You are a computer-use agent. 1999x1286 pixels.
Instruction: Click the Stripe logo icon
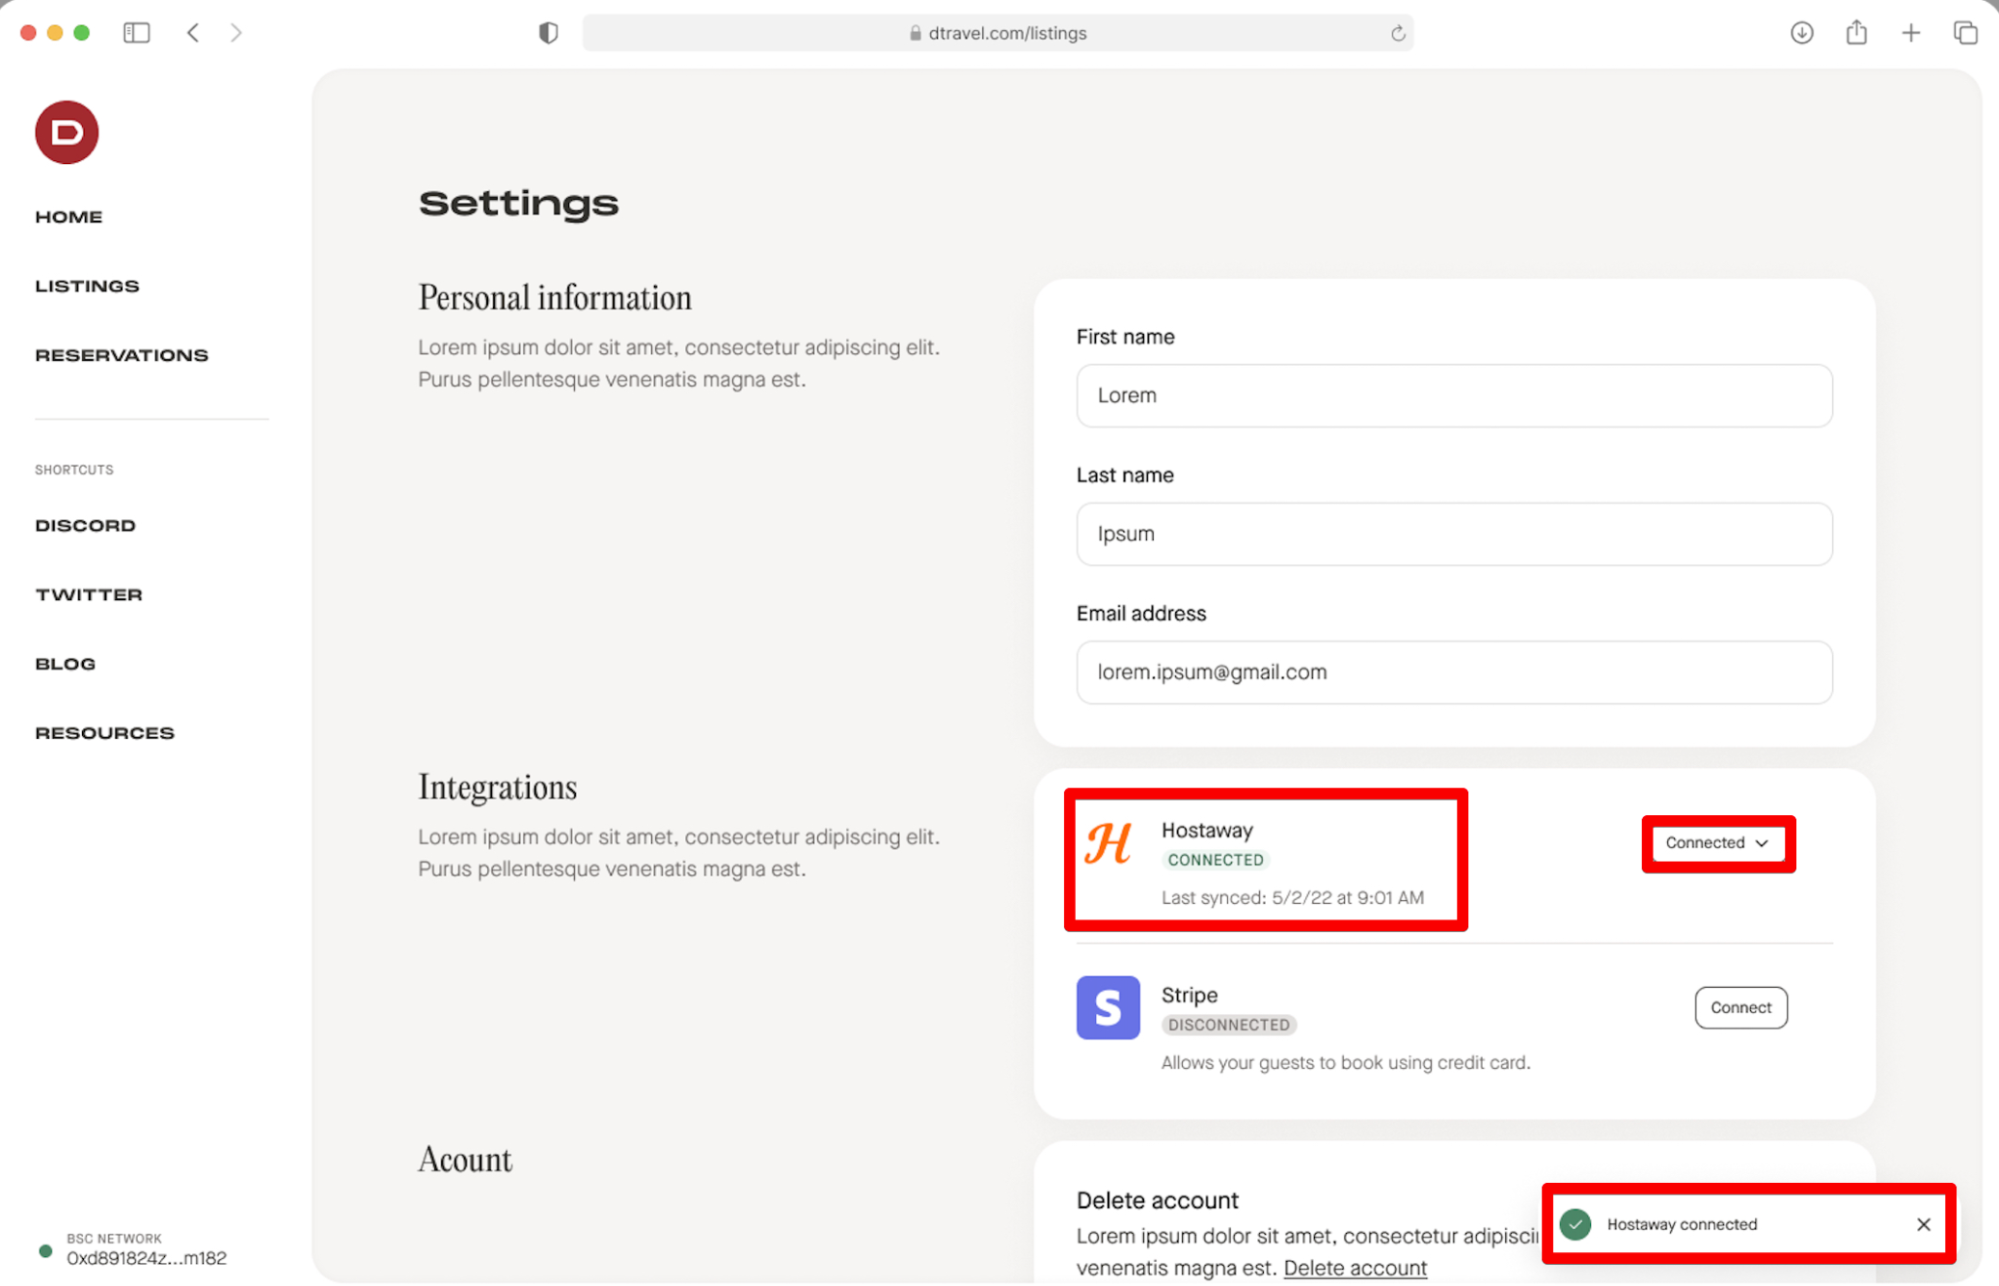click(x=1108, y=1007)
